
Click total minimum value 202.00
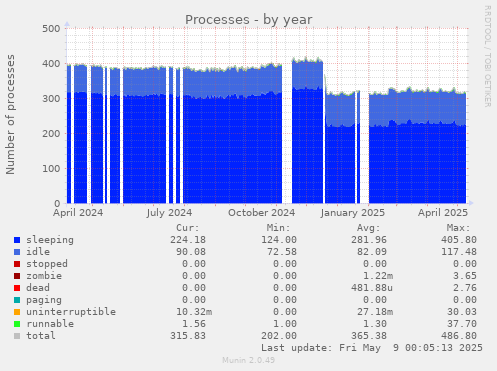279,336
